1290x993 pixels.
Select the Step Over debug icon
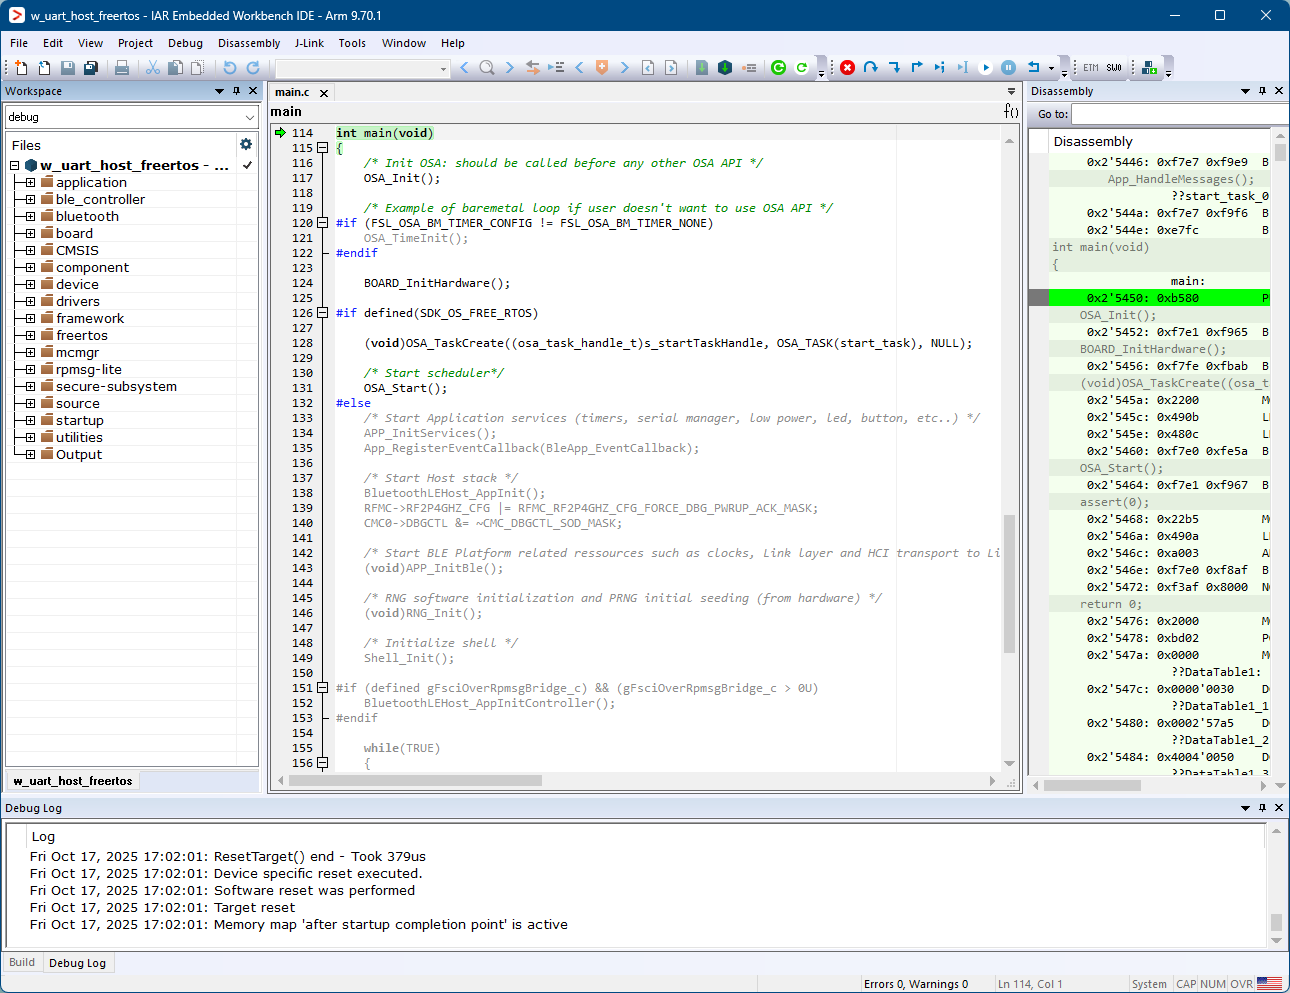click(x=871, y=67)
